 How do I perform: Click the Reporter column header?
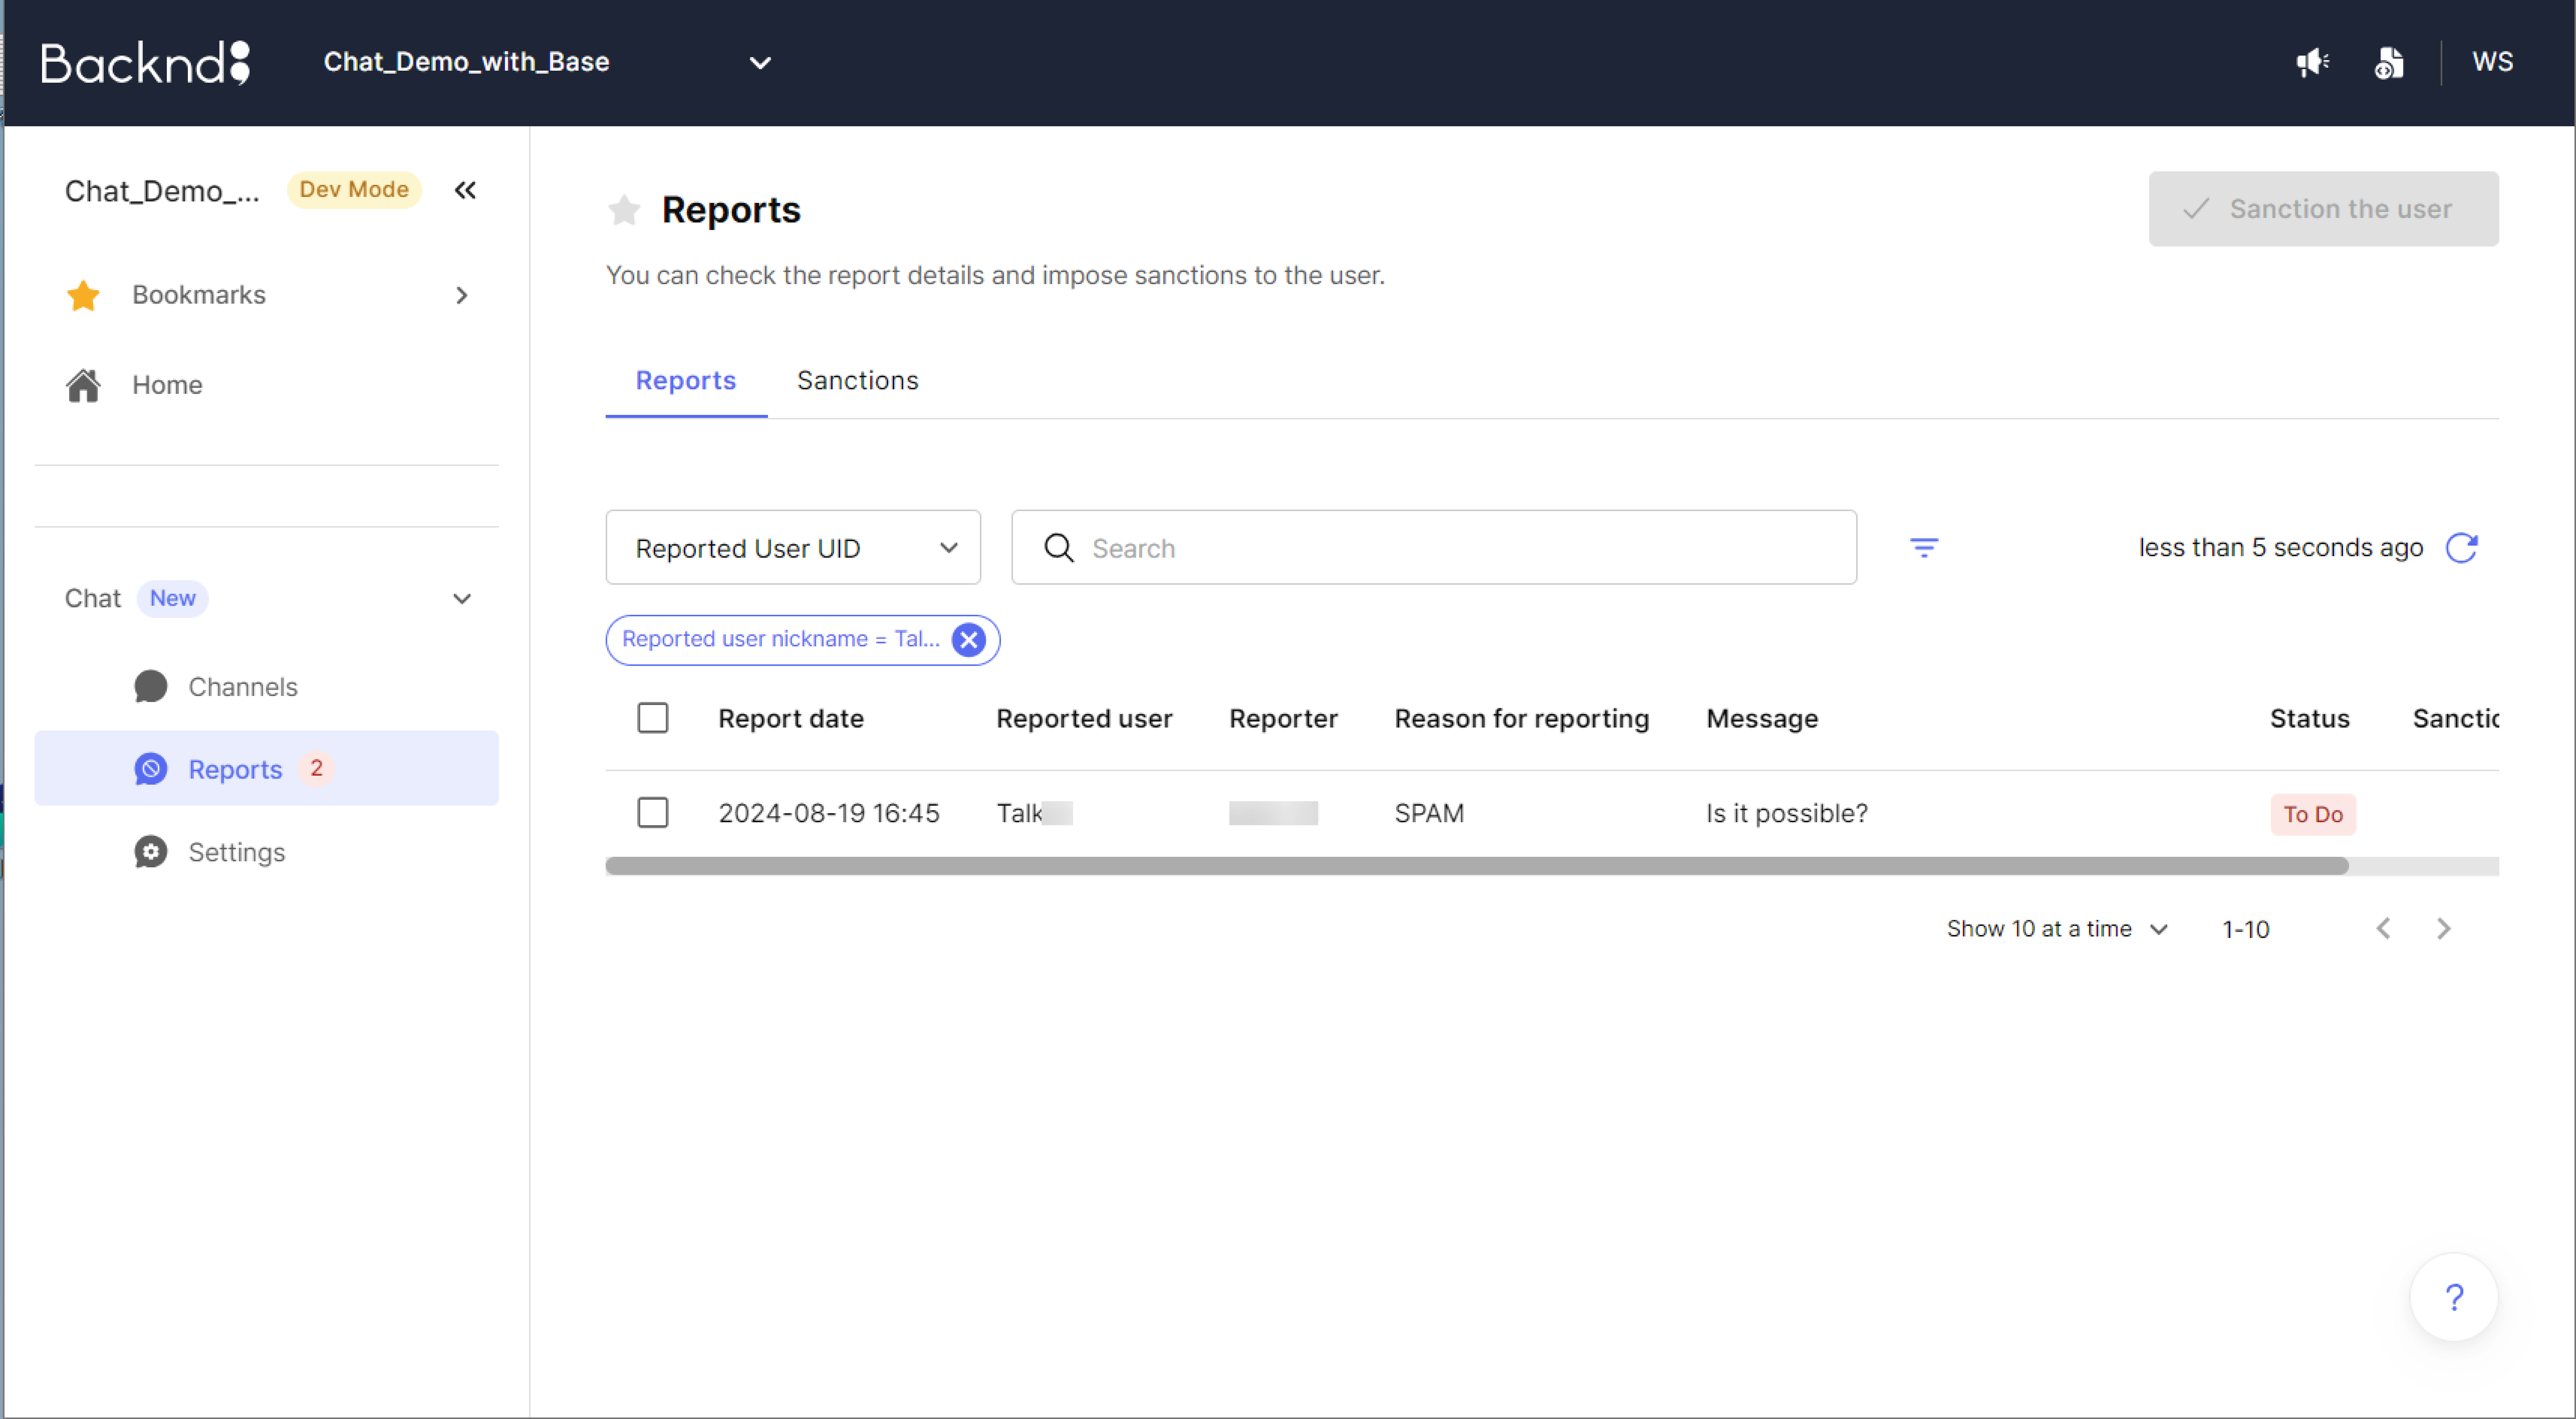click(x=1283, y=719)
